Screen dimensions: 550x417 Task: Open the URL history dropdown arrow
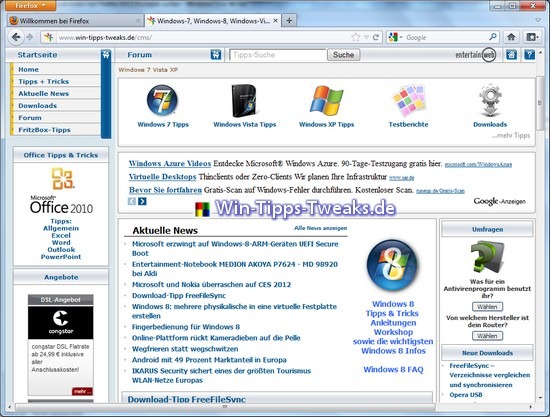click(366, 37)
